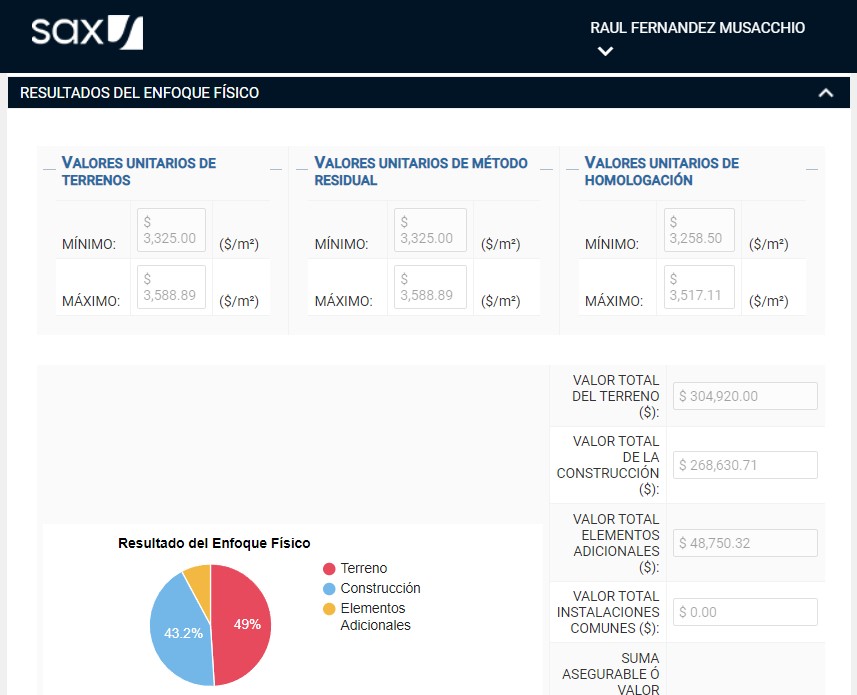This screenshot has height=695, width=857.
Task: Collapse Resultados del Enfoque Físico section
Action: point(825,93)
